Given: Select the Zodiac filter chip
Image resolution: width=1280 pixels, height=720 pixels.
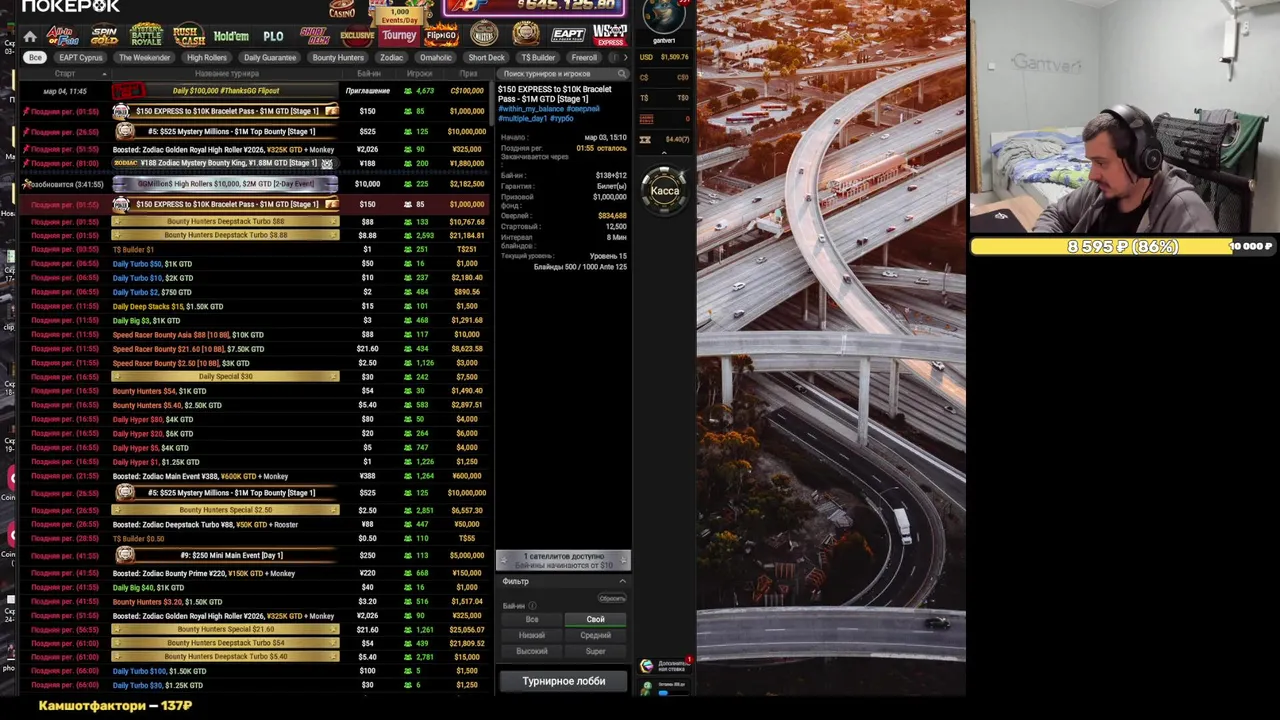Looking at the screenshot, I should point(392,57).
